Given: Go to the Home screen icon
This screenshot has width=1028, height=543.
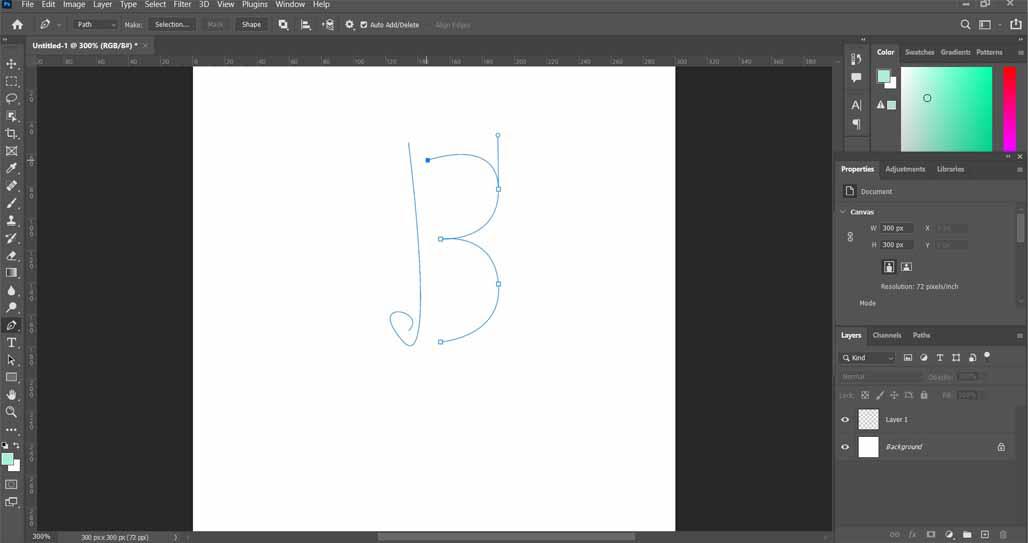Looking at the screenshot, I should (17, 25).
